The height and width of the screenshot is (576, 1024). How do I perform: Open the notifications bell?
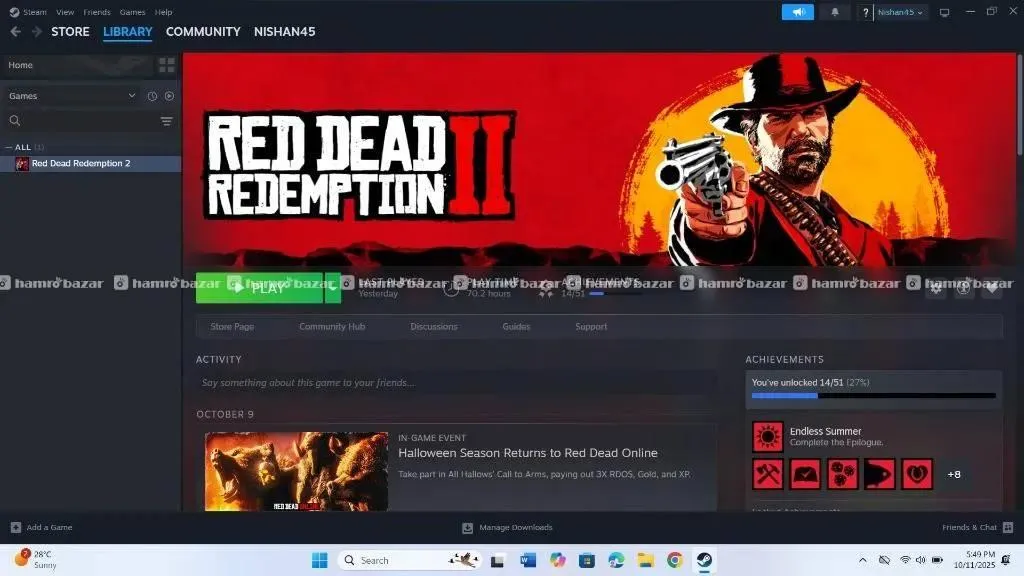coord(835,12)
